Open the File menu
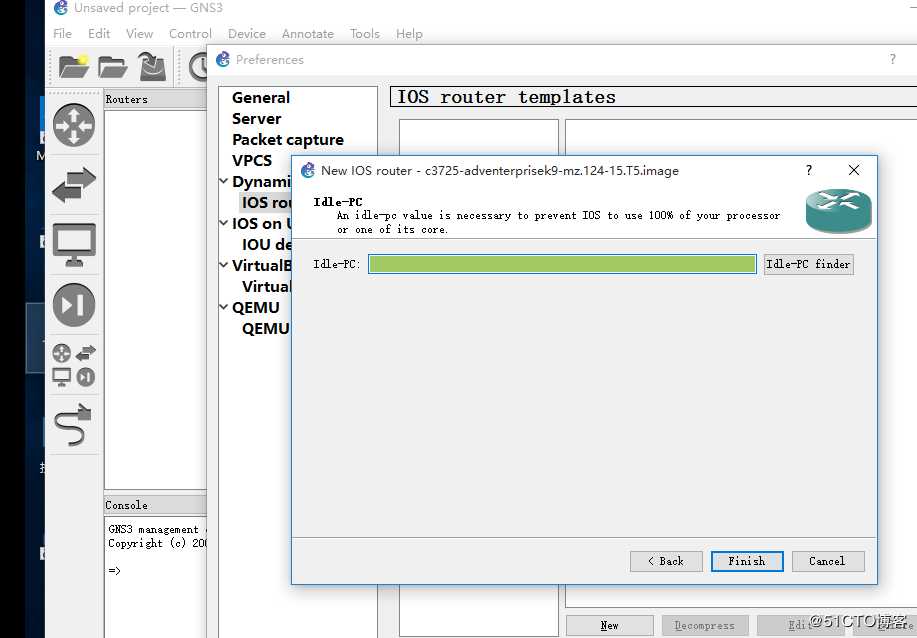This screenshot has height=638, width=917. click(x=62, y=34)
